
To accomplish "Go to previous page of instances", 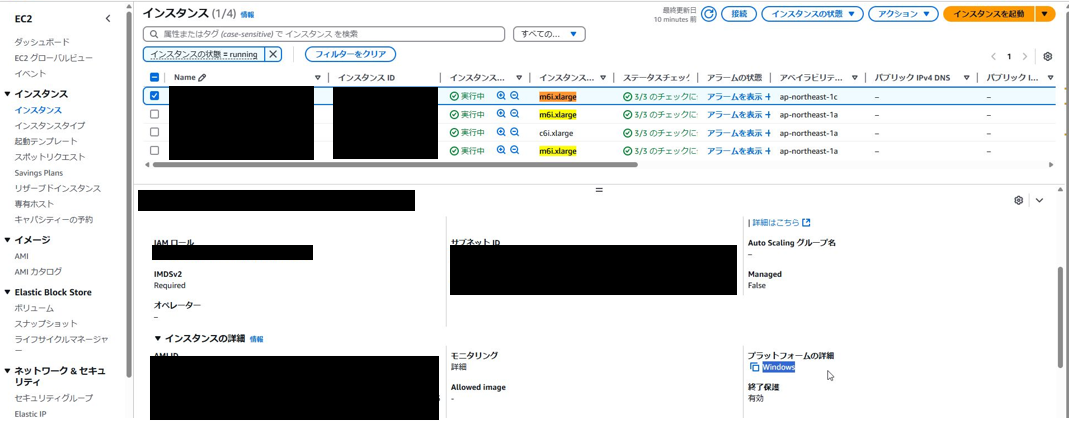I will coord(993,56).
